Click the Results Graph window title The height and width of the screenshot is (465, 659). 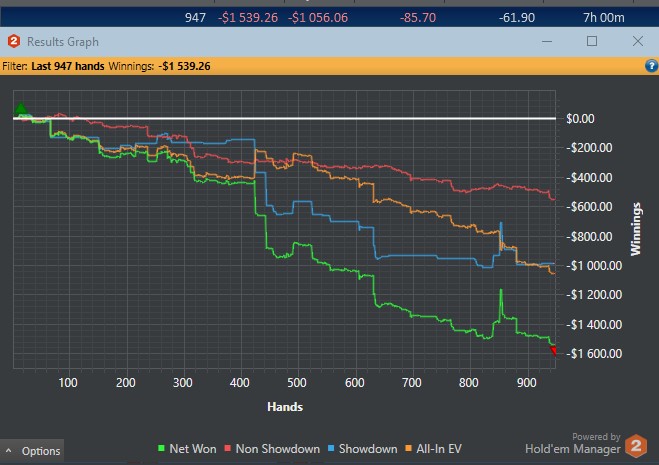click(63, 42)
